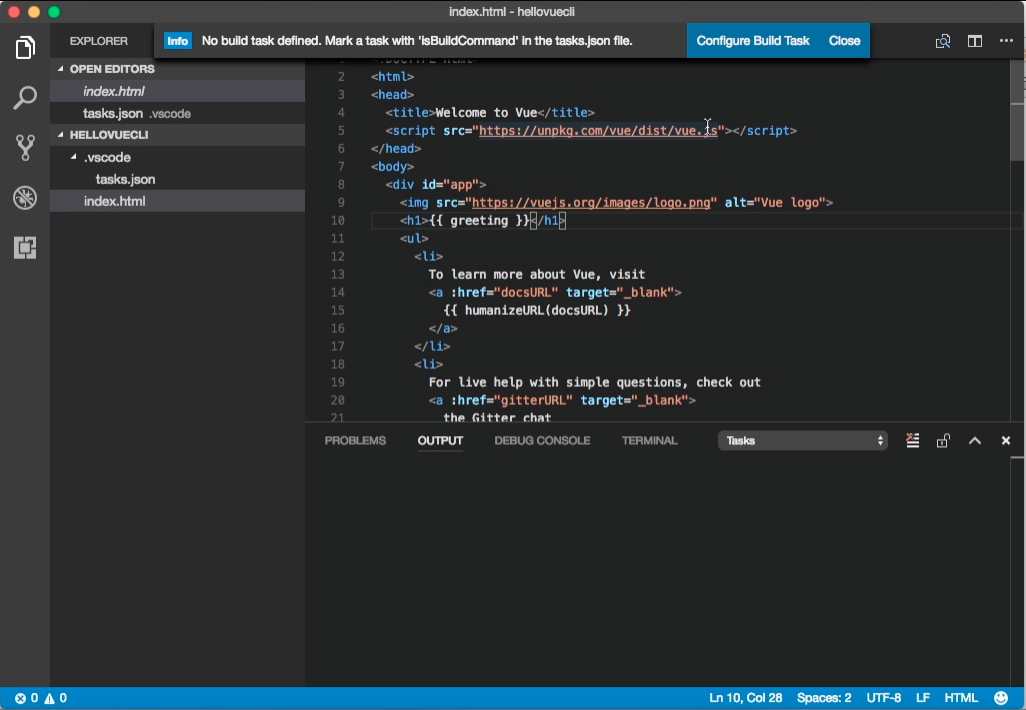The width and height of the screenshot is (1026, 710).
Task: Click the errors count icon in status bar
Action: (20, 698)
